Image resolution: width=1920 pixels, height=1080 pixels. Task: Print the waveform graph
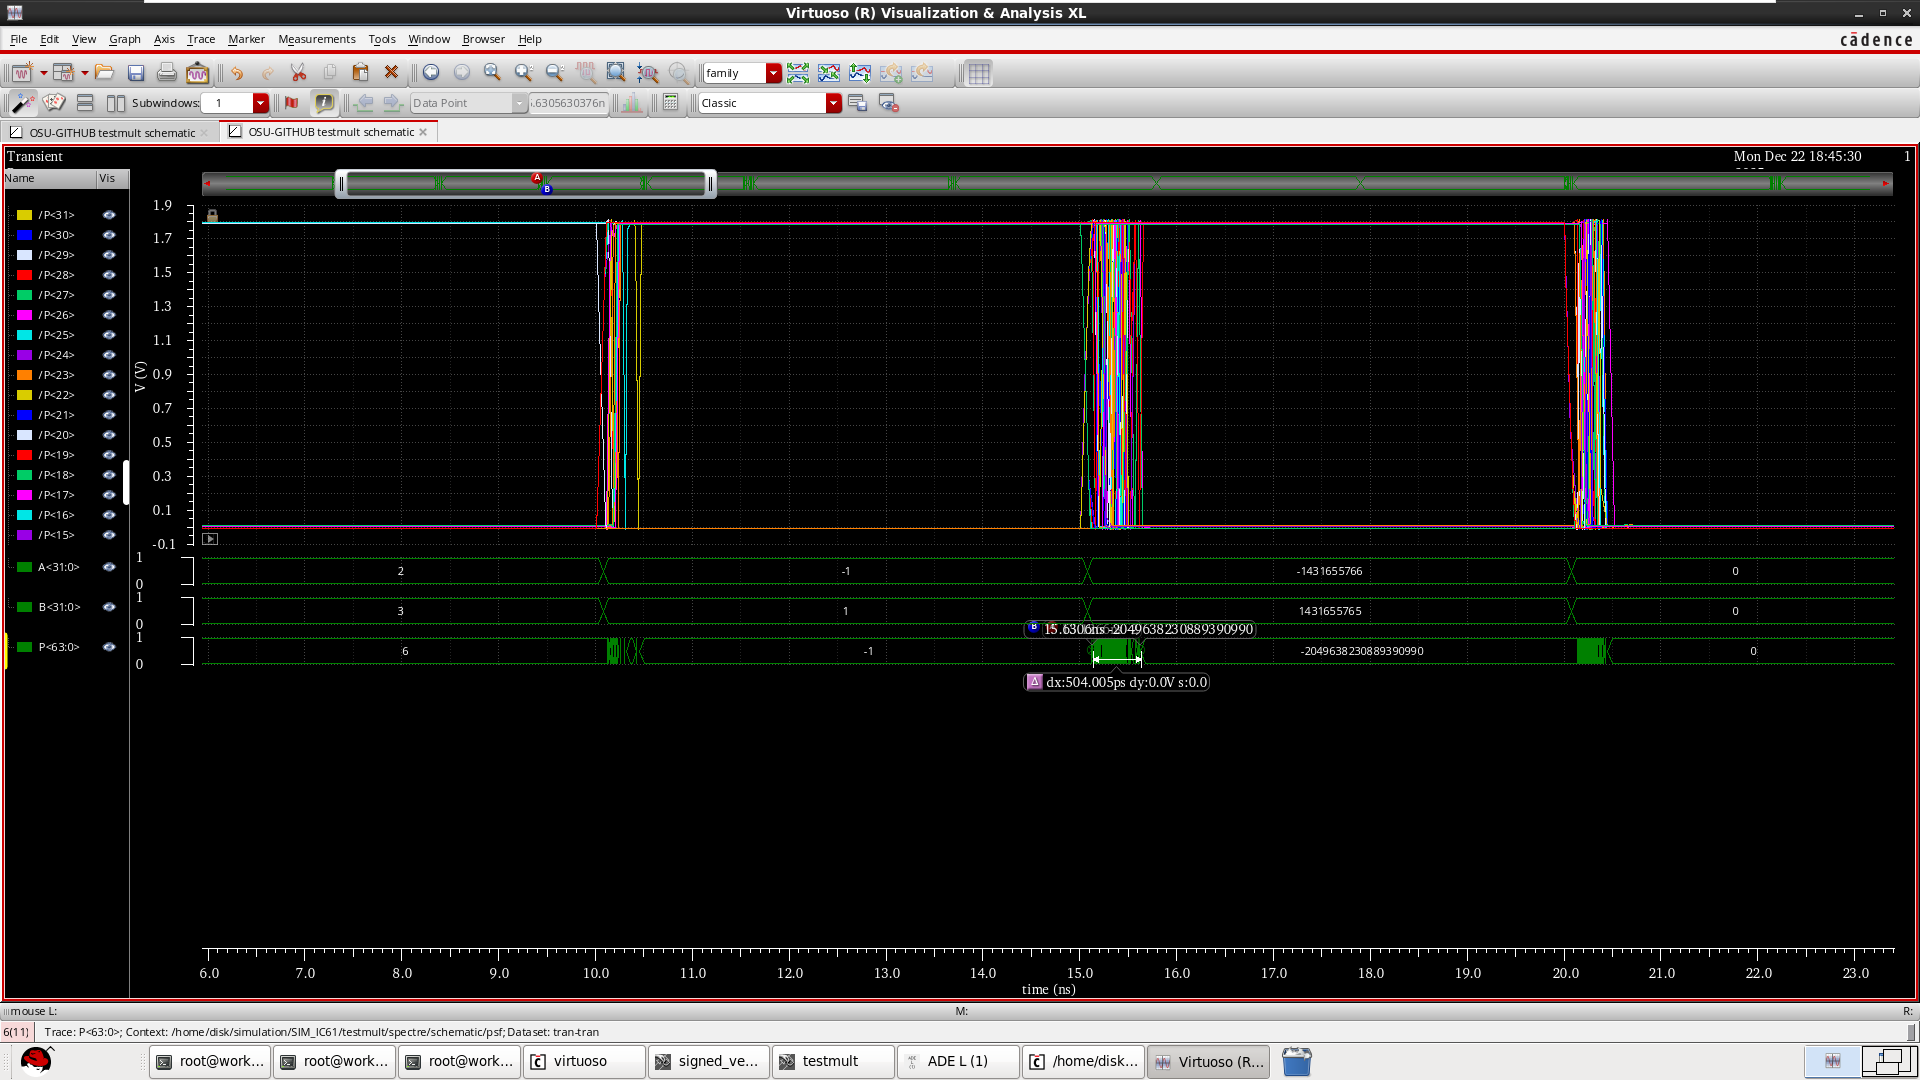click(166, 72)
